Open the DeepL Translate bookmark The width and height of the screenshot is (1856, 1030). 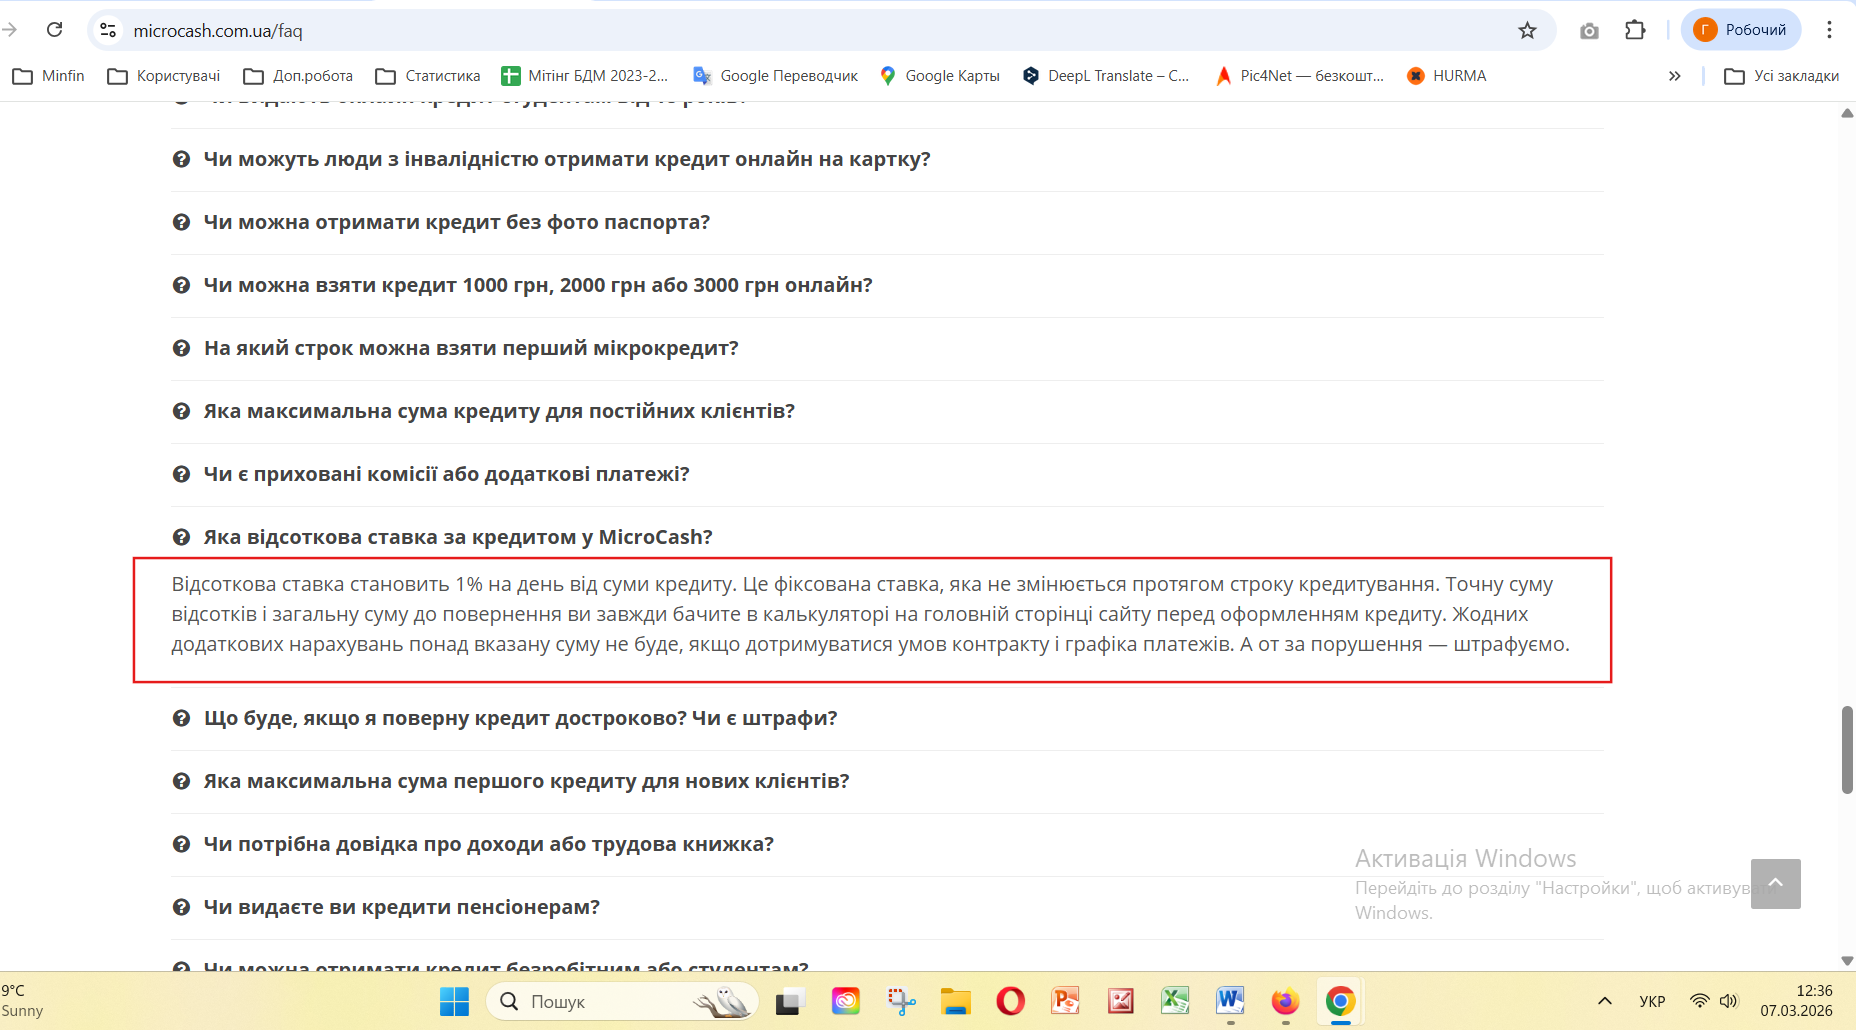1106,76
